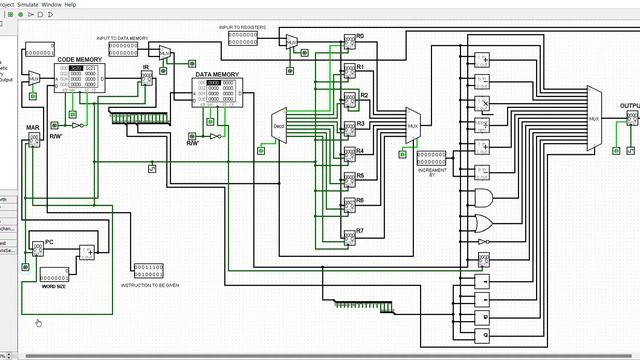
Task: Select the R7 register
Action: [349, 238]
